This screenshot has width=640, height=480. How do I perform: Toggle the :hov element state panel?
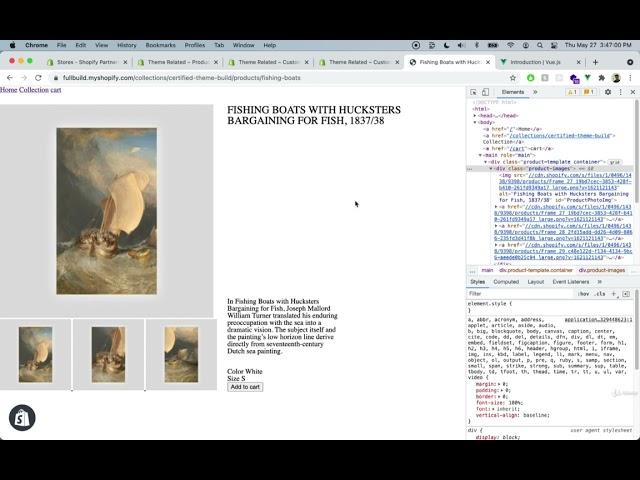tap(583, 294)
